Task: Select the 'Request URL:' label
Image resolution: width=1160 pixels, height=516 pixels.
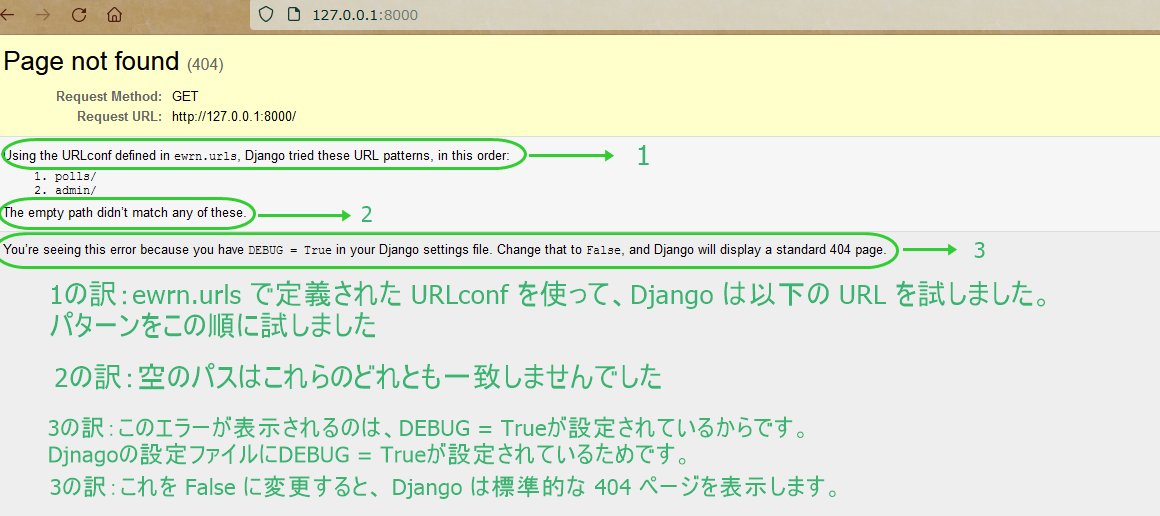Action: coord(119,116)
